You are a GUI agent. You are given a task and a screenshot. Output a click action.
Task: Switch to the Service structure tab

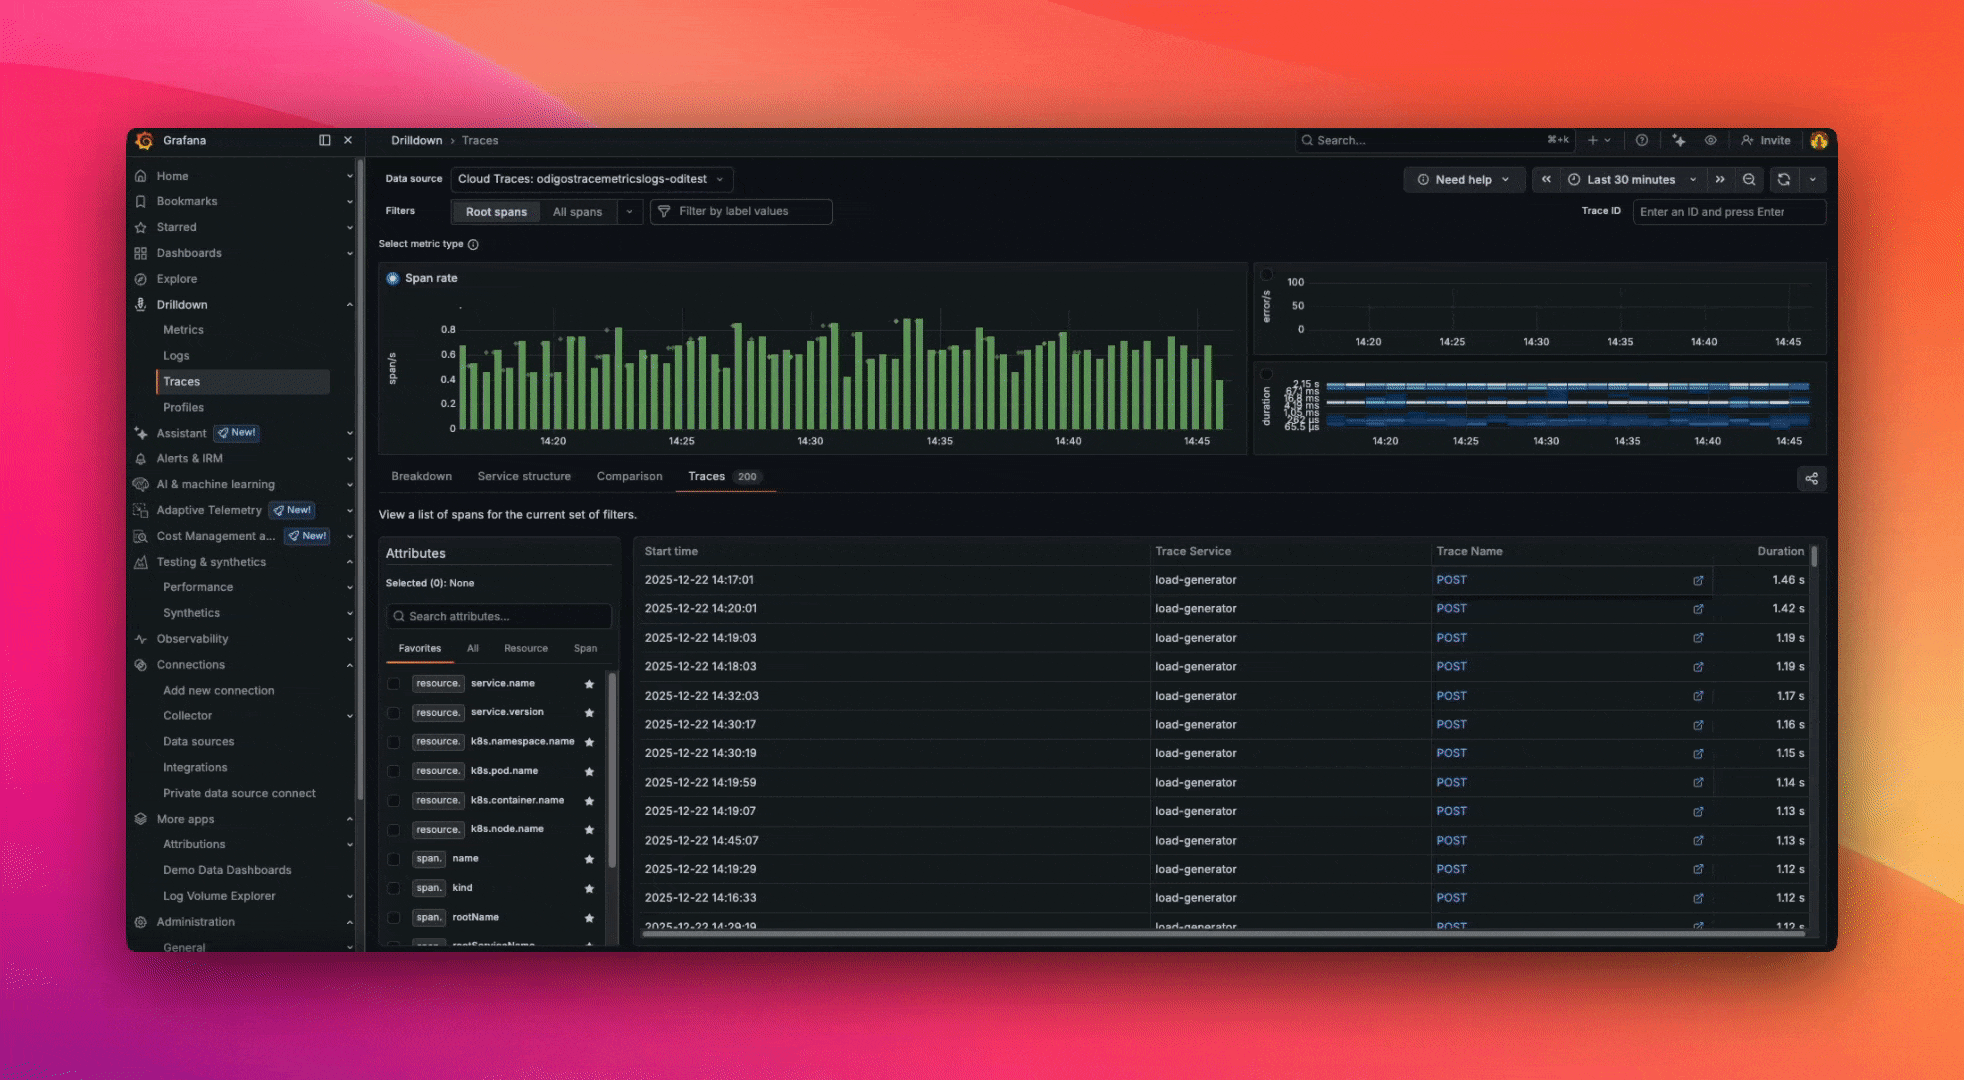(524, 477)
